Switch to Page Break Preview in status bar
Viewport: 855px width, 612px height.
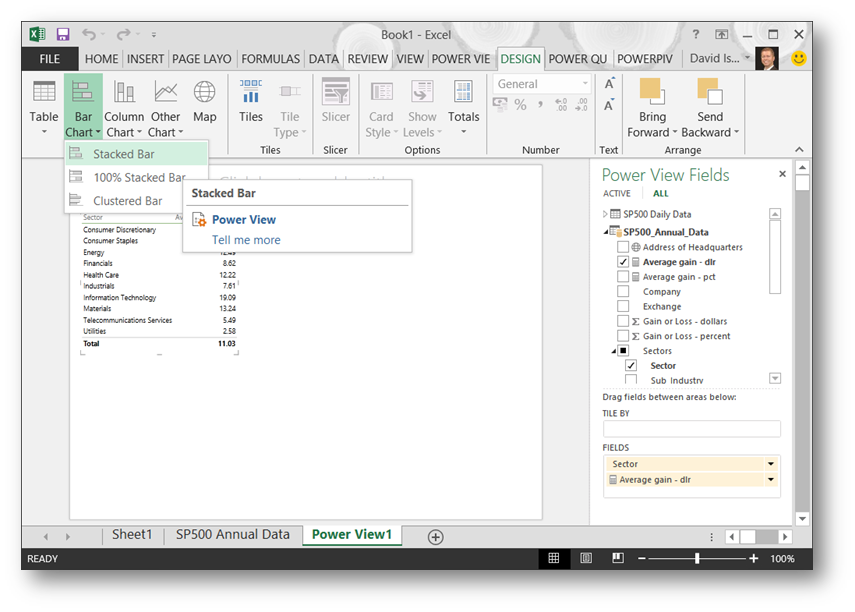pyautogui.click(x=618, y=558)
